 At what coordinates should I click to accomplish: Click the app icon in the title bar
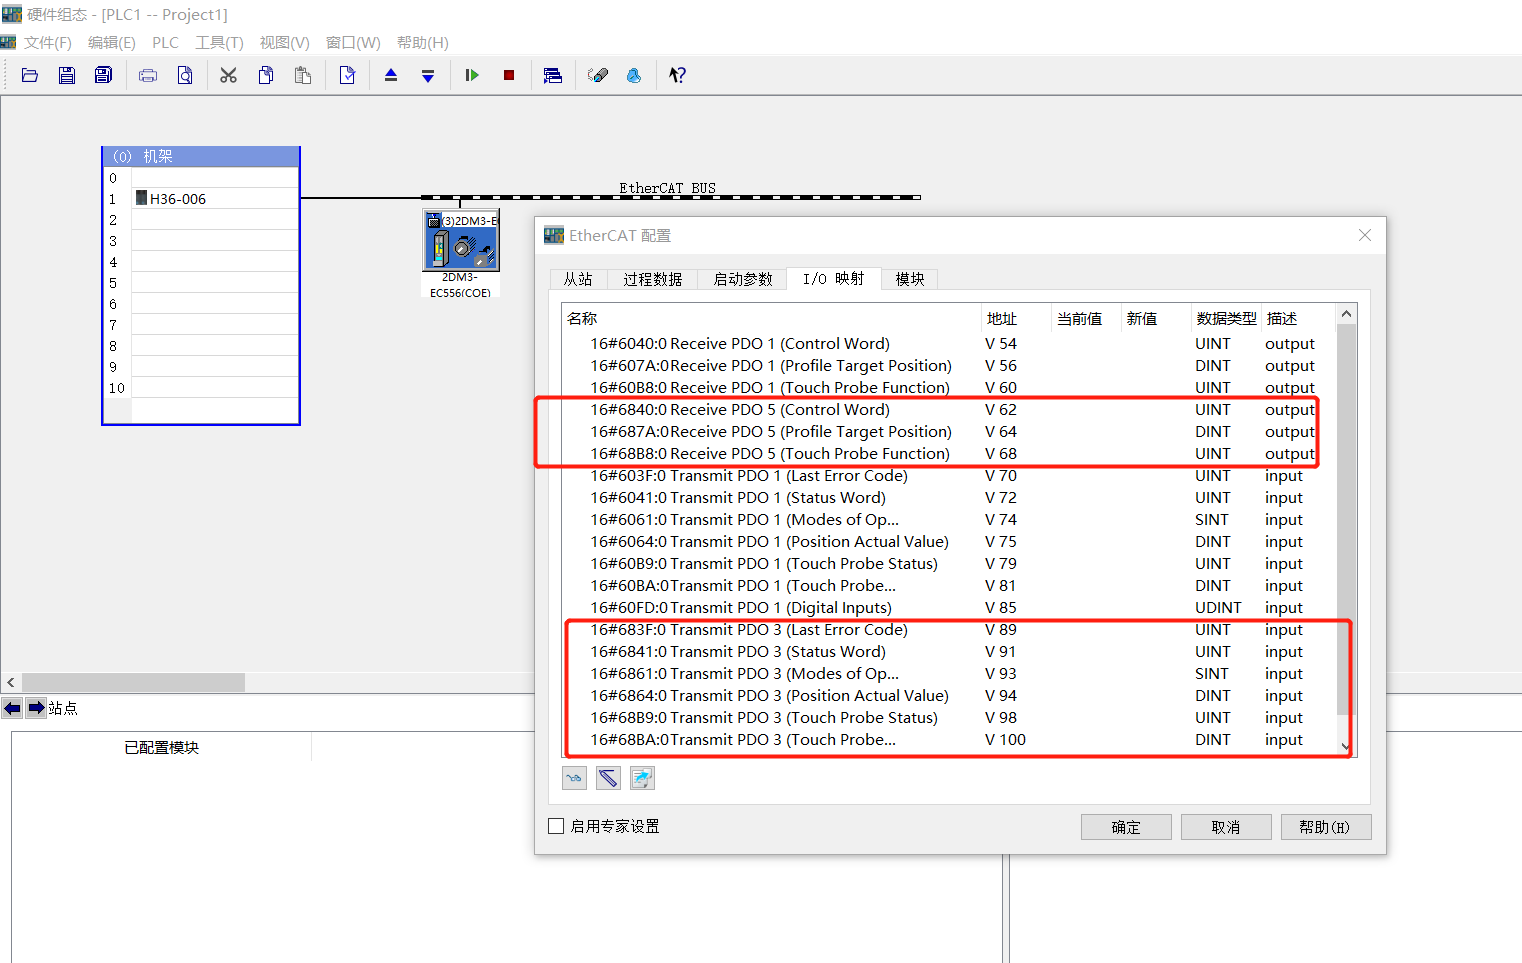pyautogui.click(x=11, y=13)
